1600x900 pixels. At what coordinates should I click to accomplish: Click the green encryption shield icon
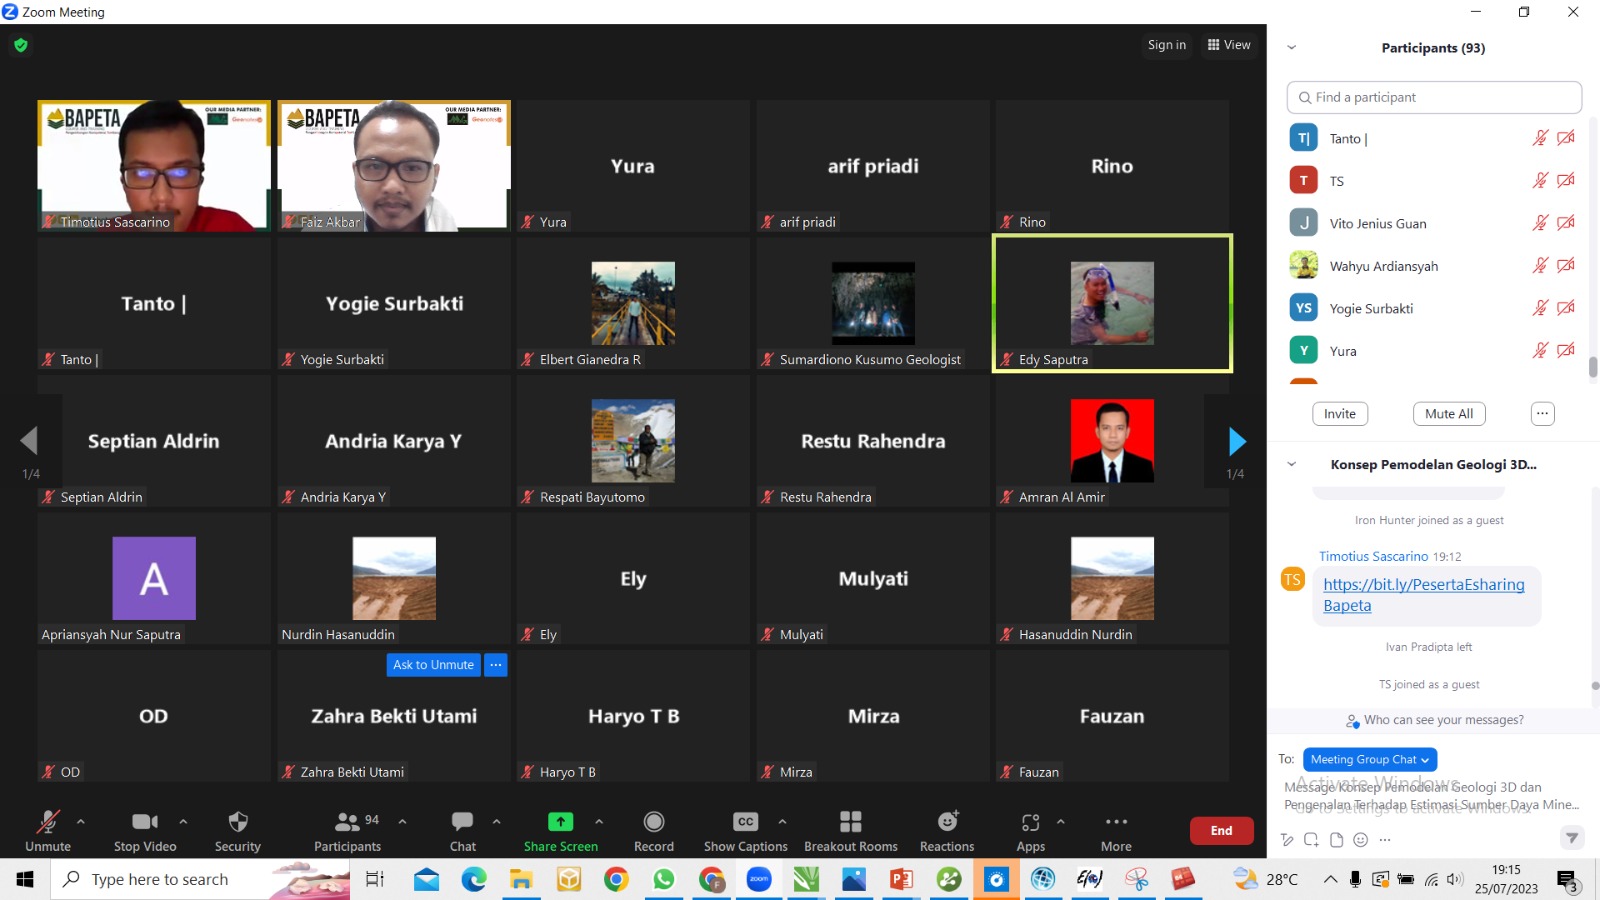coord(21,45)
